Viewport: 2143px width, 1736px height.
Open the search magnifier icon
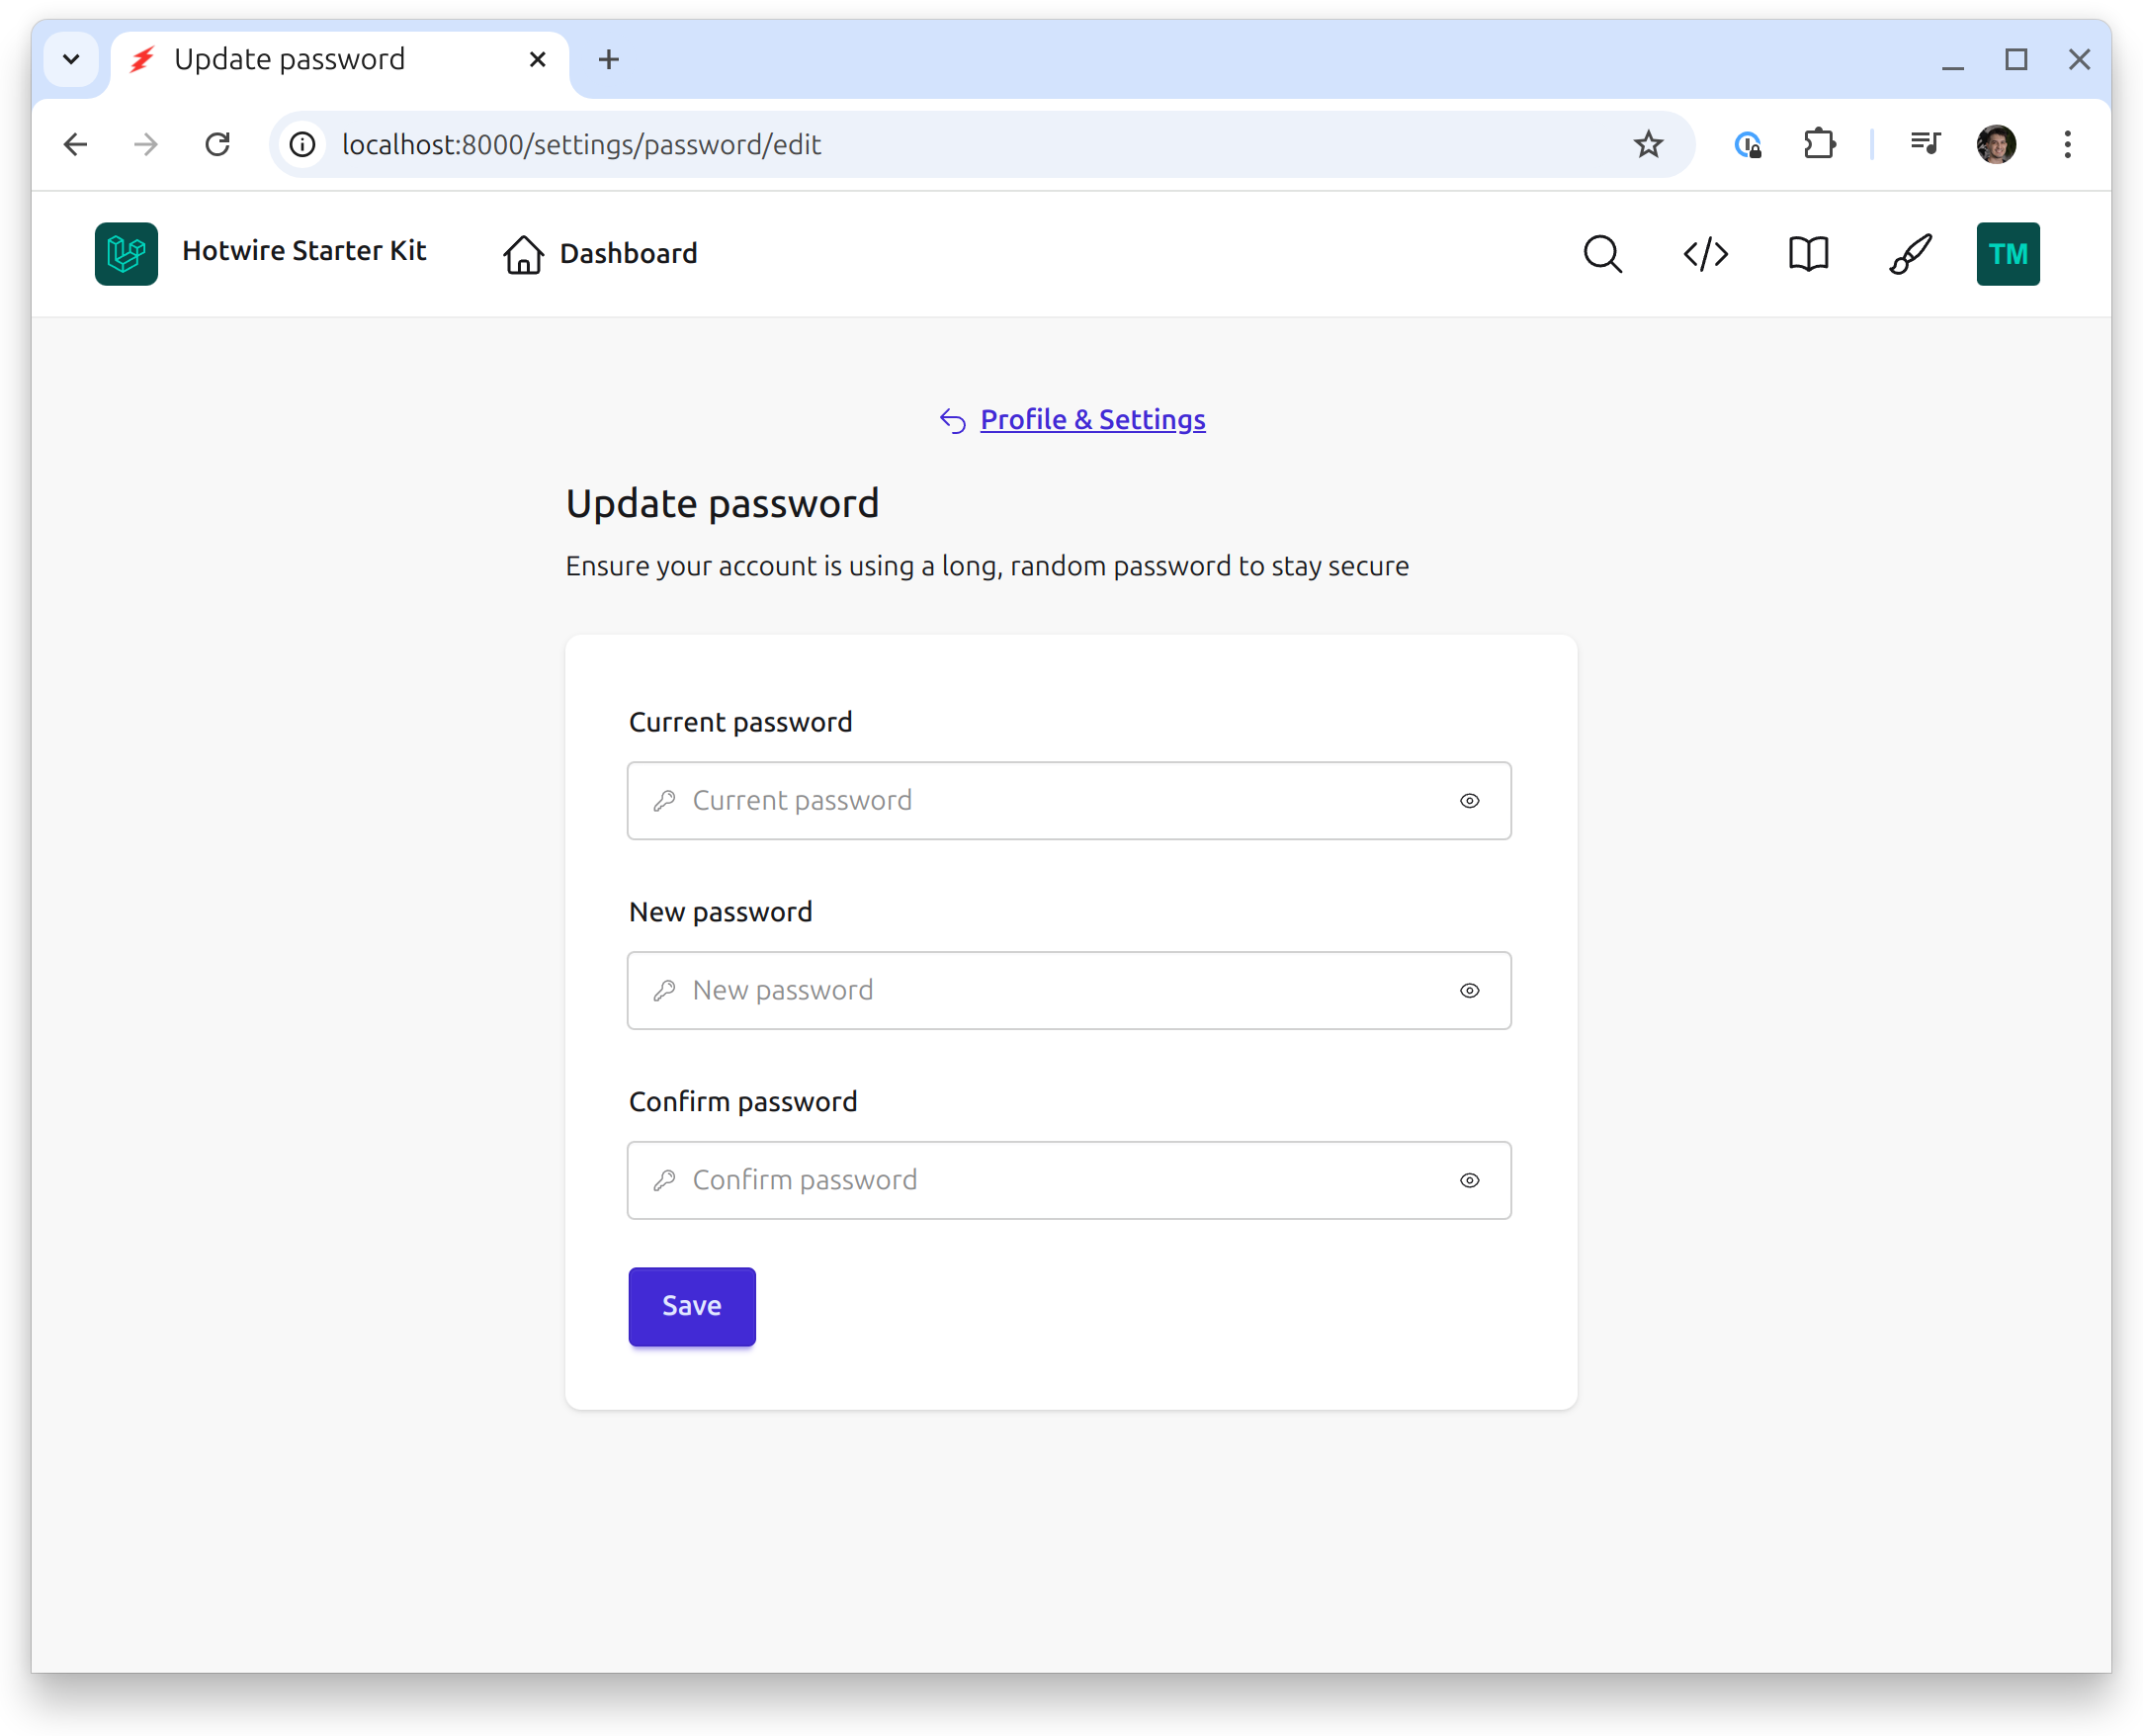(x=1602, y=254)
